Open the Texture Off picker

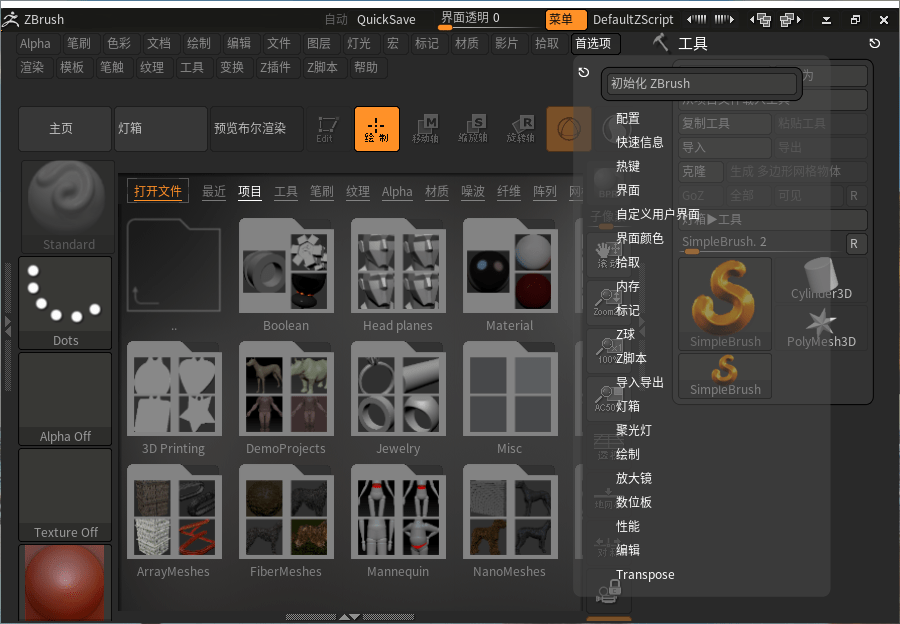point(65,494)
